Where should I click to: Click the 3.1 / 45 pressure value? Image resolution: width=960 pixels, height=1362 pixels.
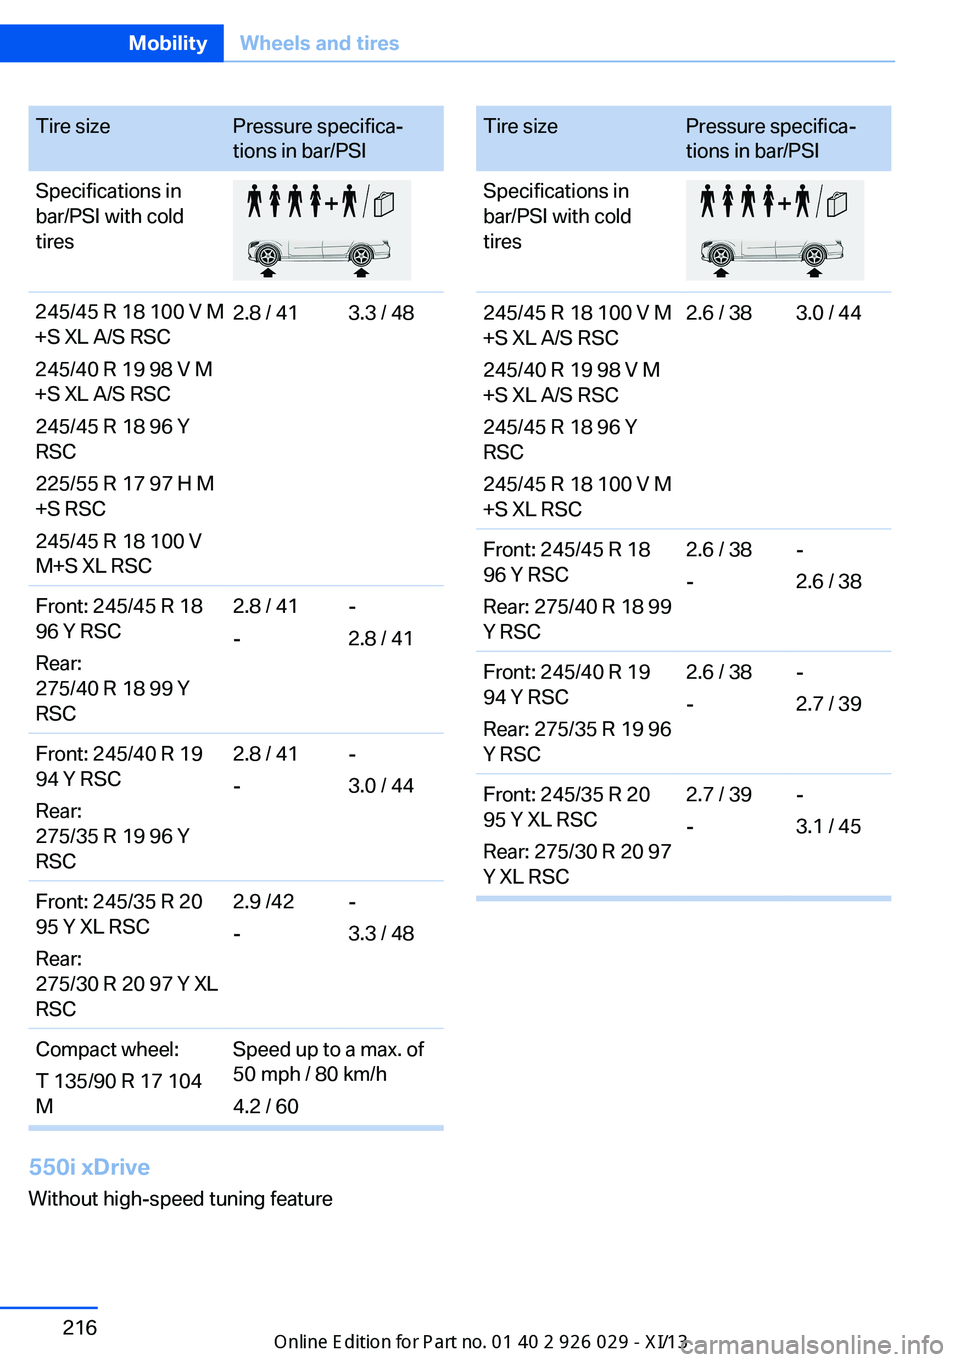pyautogui.click(x=828, y=826)
